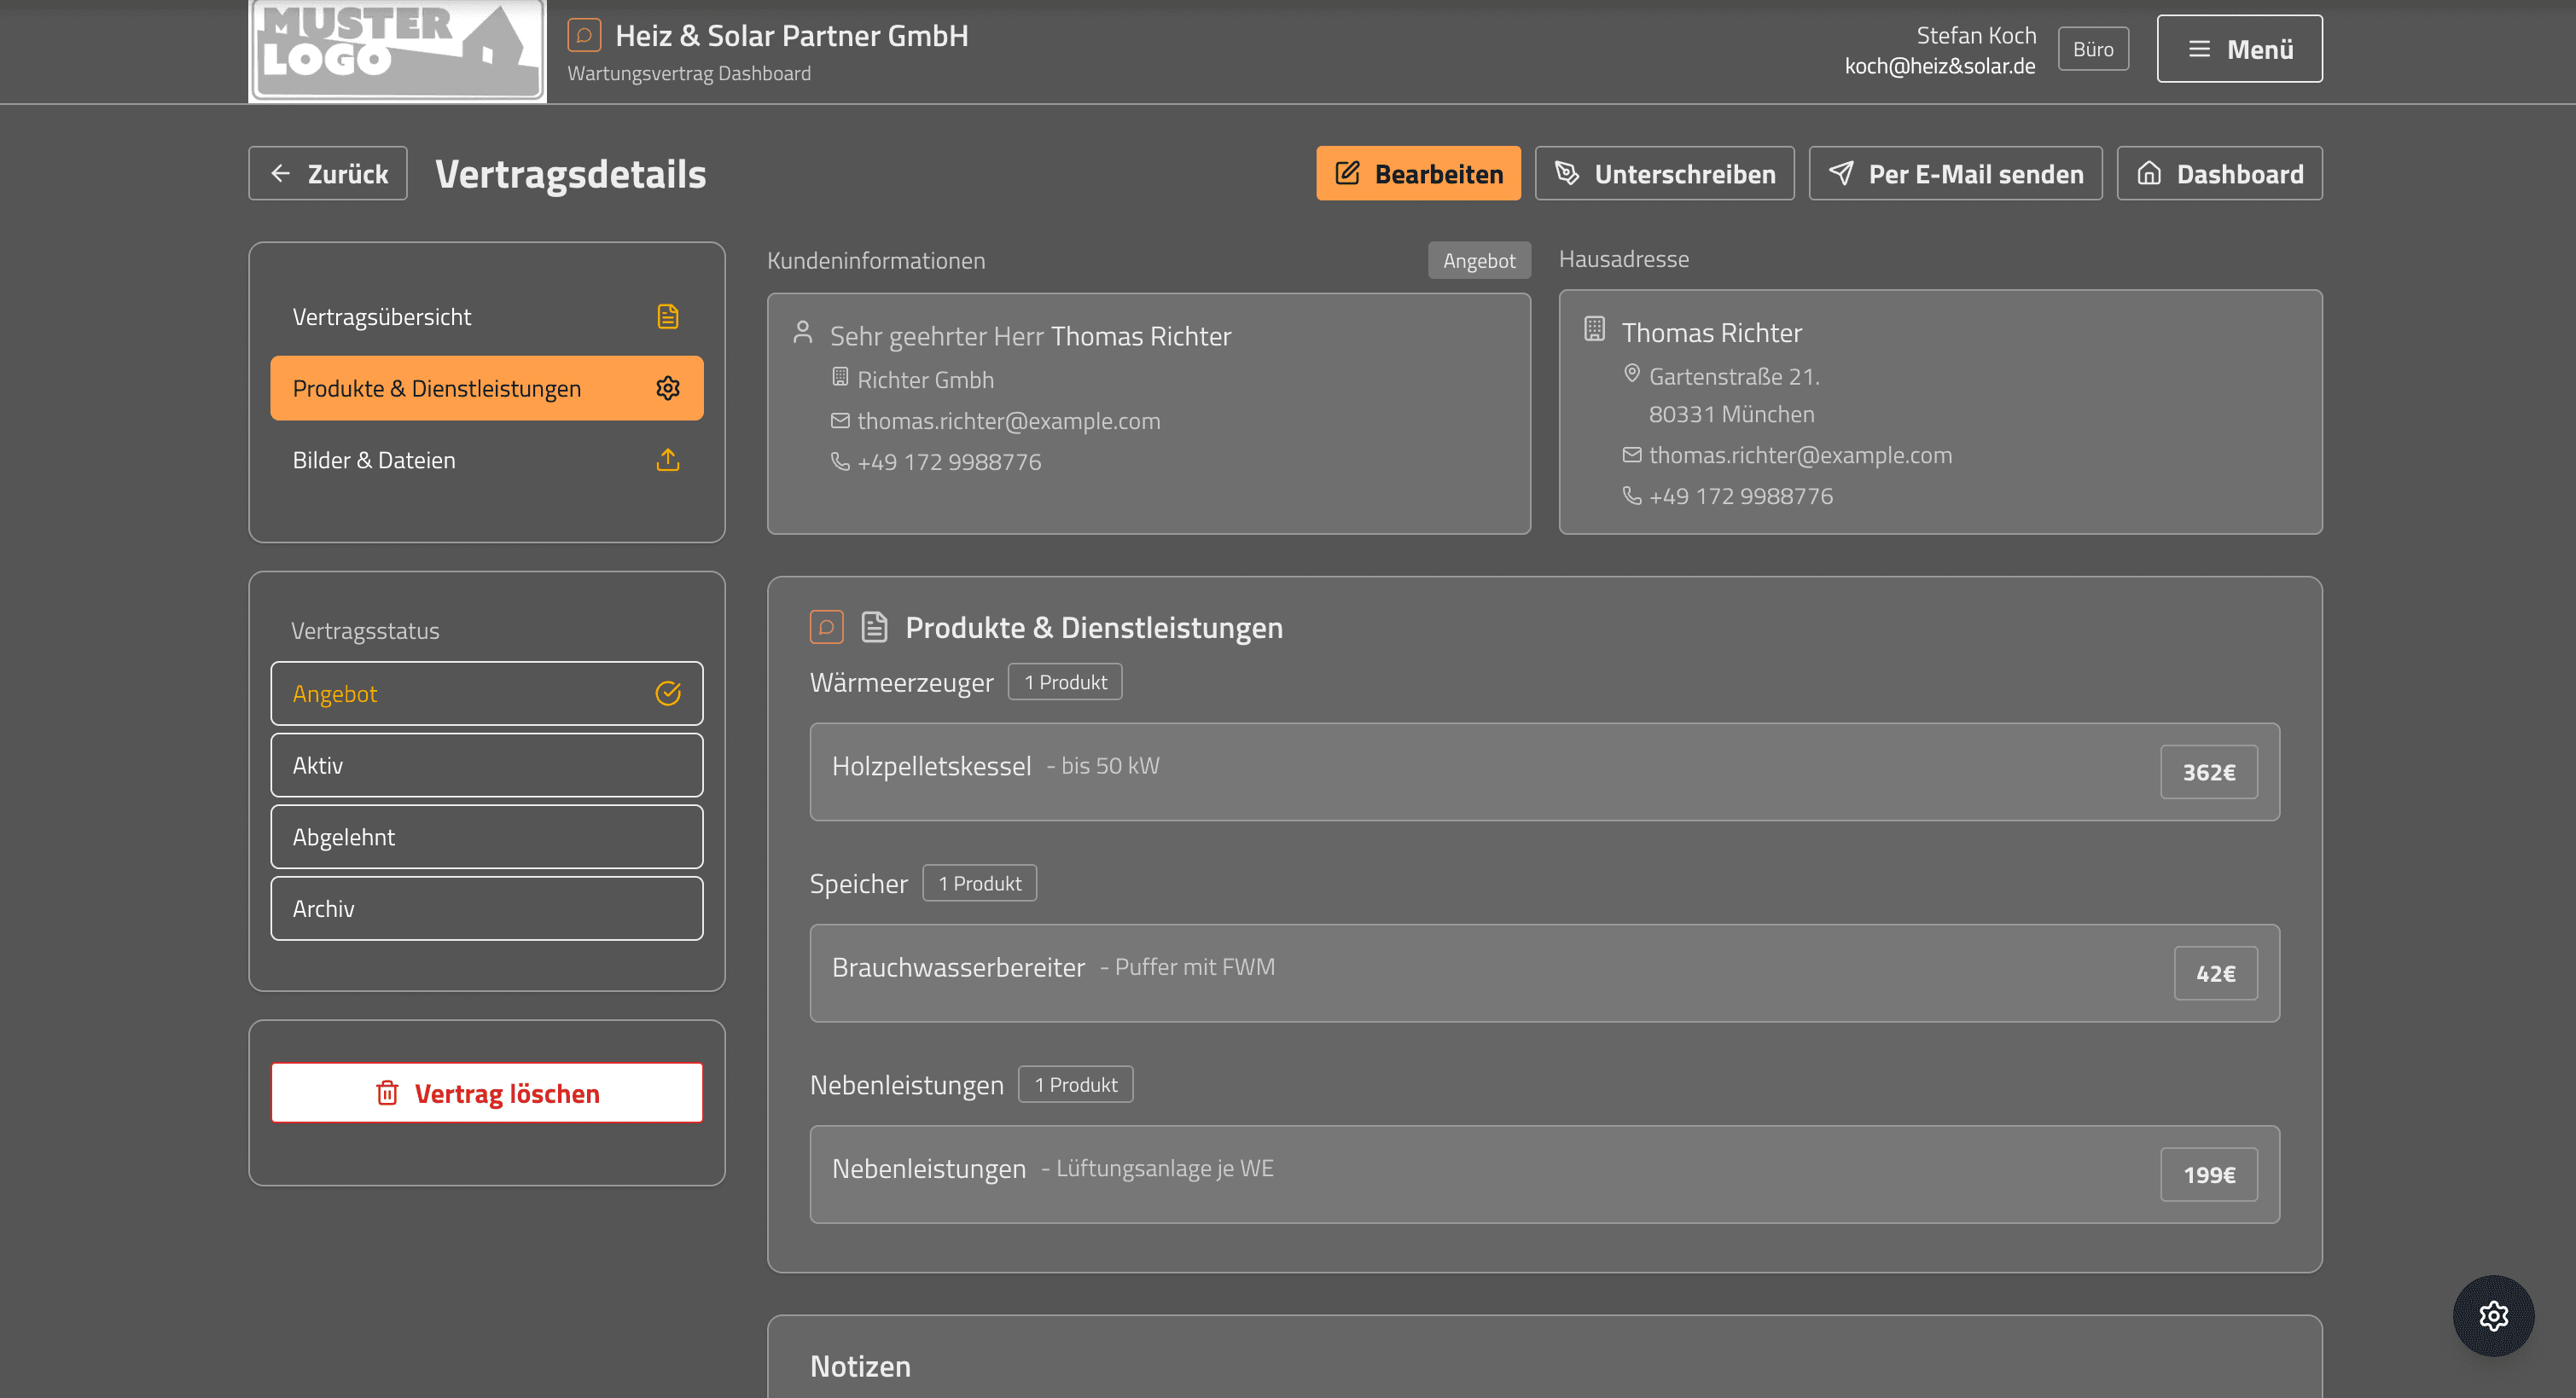Viewport: 2576px width, 1398px height.
Task: Open the Vertragsübersicht section
Action: coord(486,316)
